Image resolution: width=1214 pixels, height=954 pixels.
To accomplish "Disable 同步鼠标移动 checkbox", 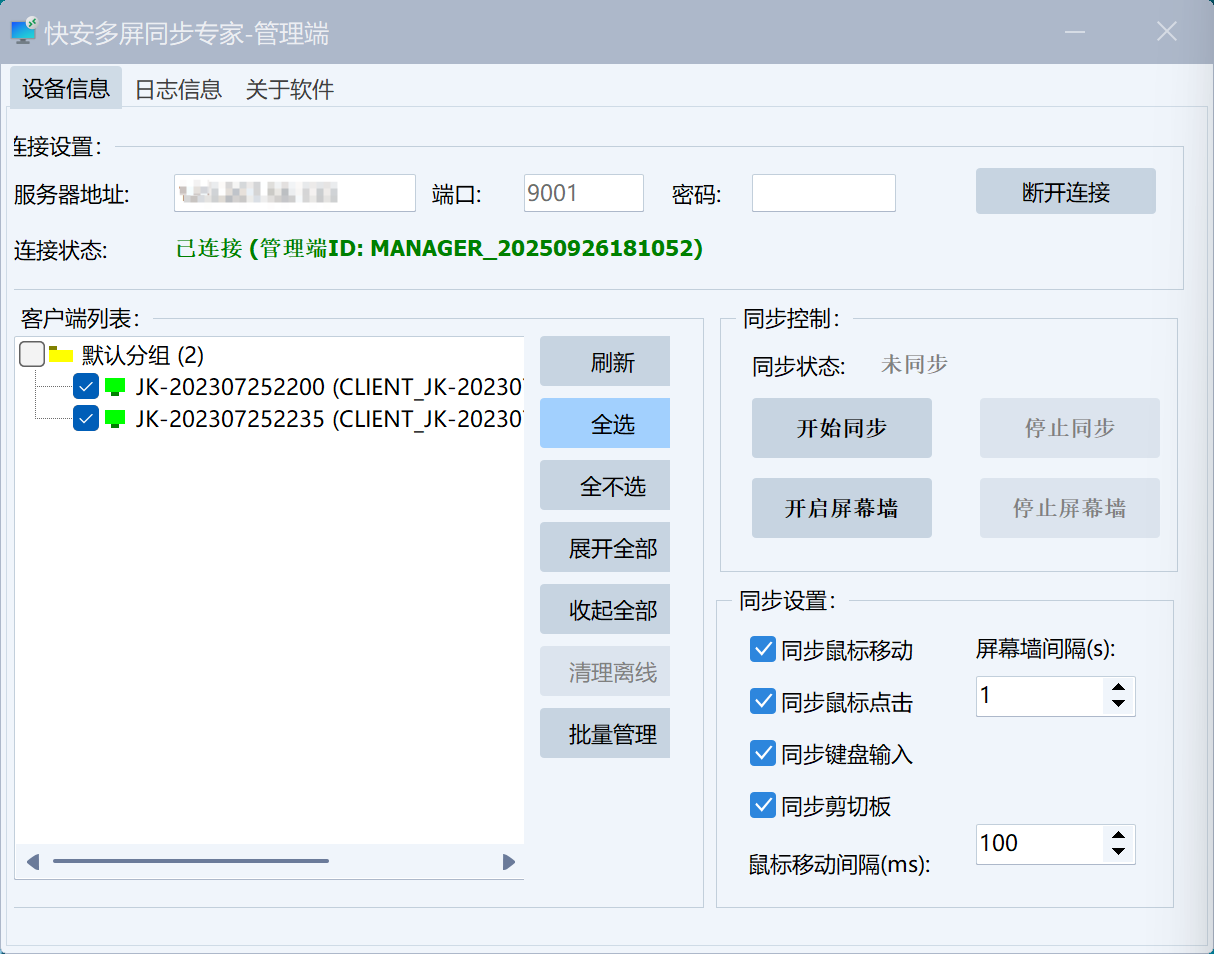I will 763,650.
